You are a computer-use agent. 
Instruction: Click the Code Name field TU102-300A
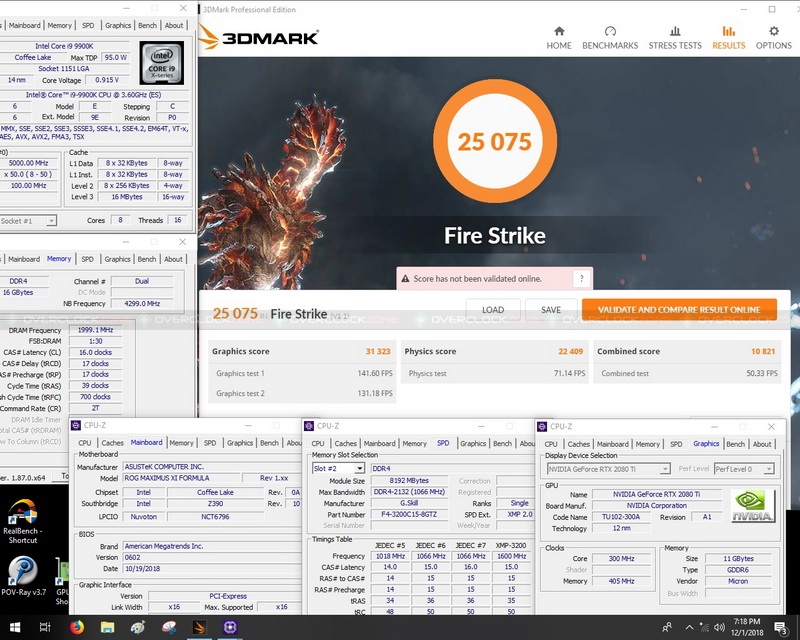[621, 517]
